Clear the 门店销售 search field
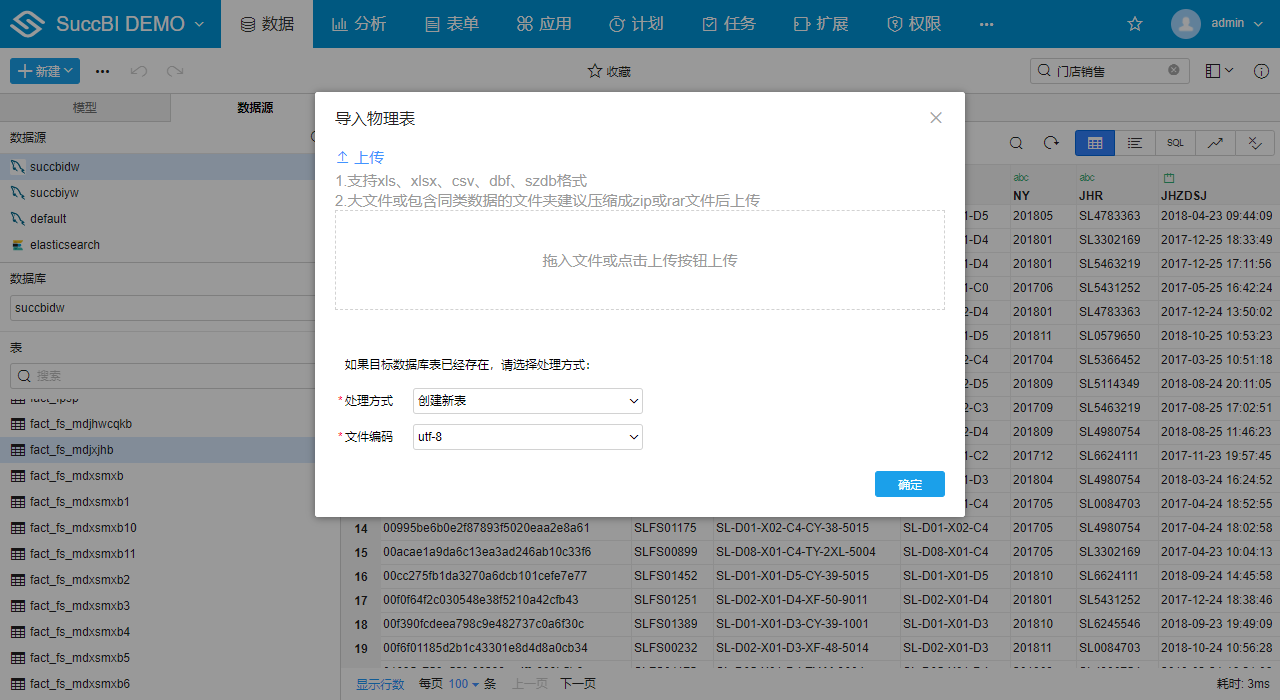This screenshot has width=1280, height=700. click(x=1174, y=70)
